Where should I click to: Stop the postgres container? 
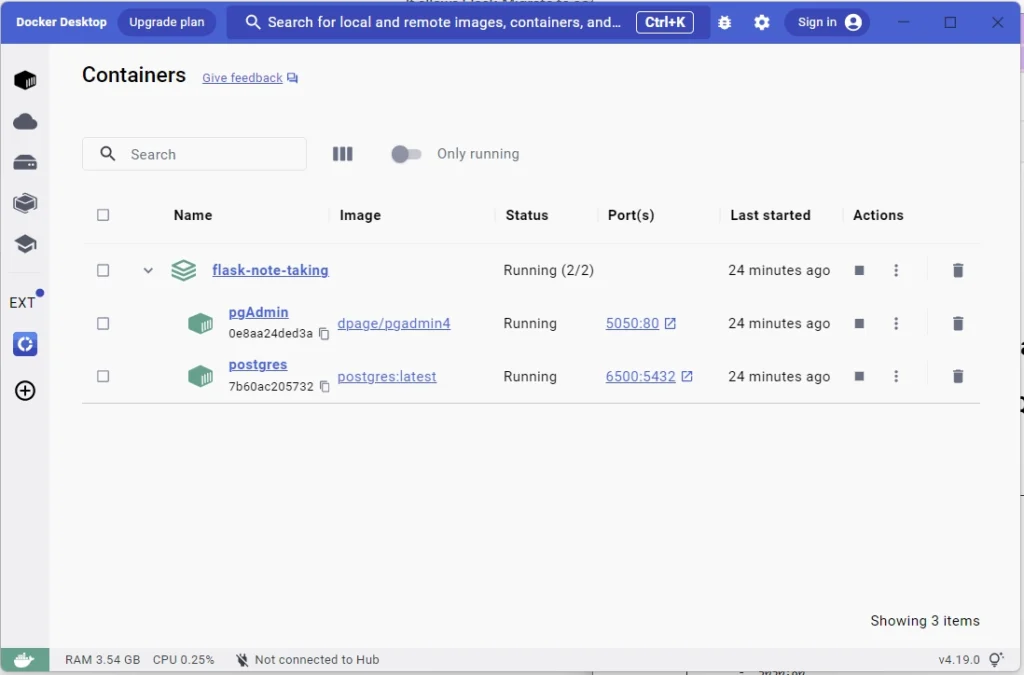(859, 377)
